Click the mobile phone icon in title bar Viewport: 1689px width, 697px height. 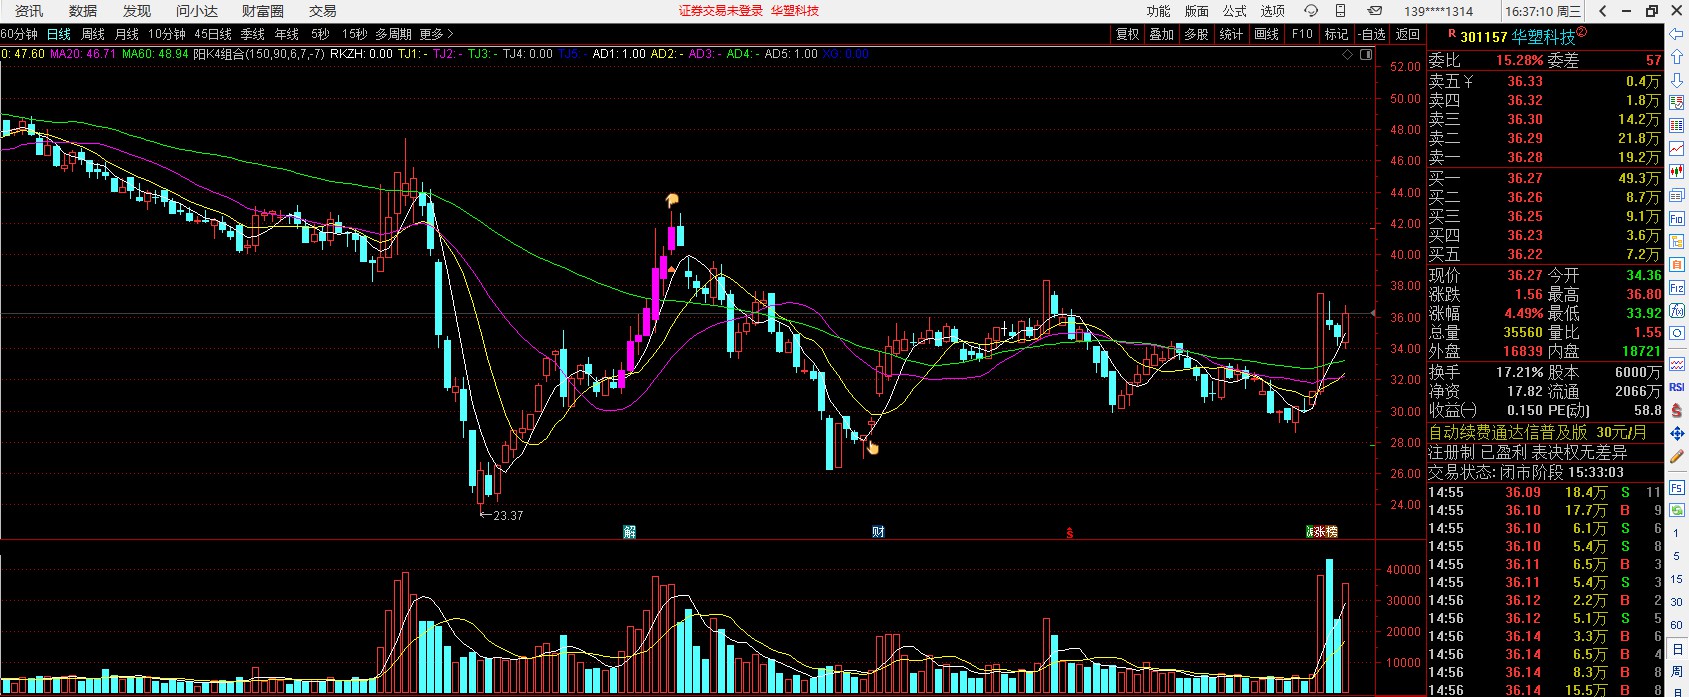[1341, 11]
